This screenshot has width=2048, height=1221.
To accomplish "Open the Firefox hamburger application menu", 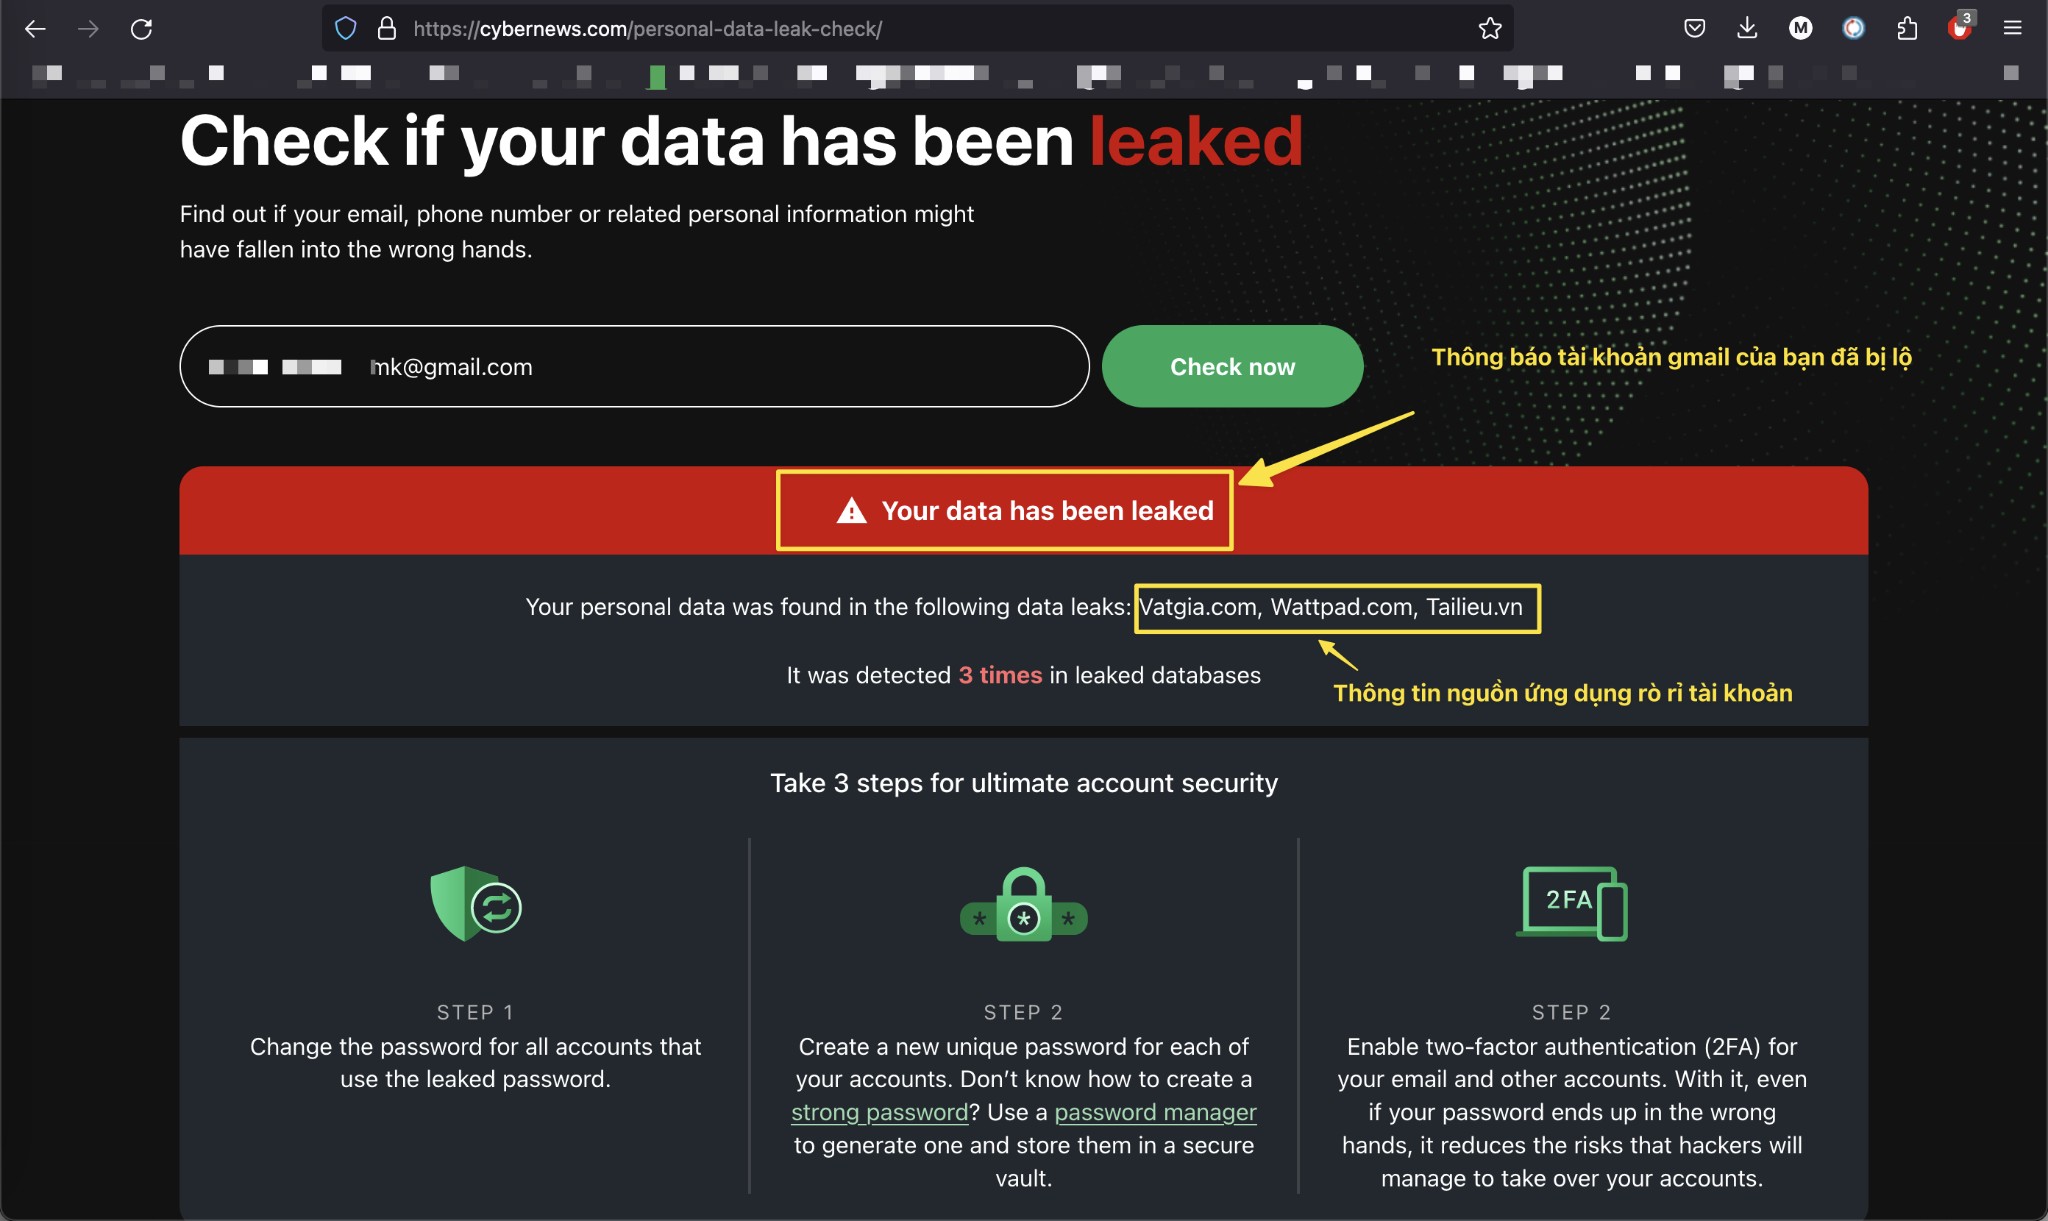I will pyautogui.click(x=2013, y=29).
